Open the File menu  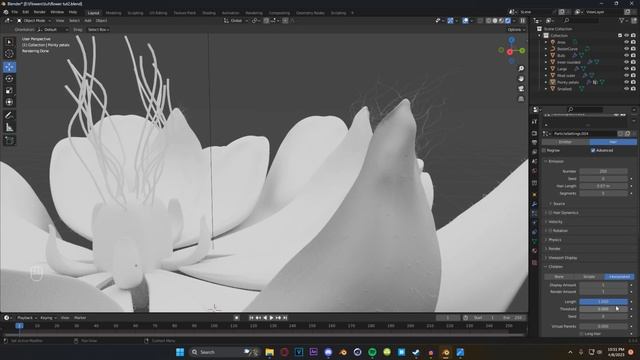[x=15, y=12]
